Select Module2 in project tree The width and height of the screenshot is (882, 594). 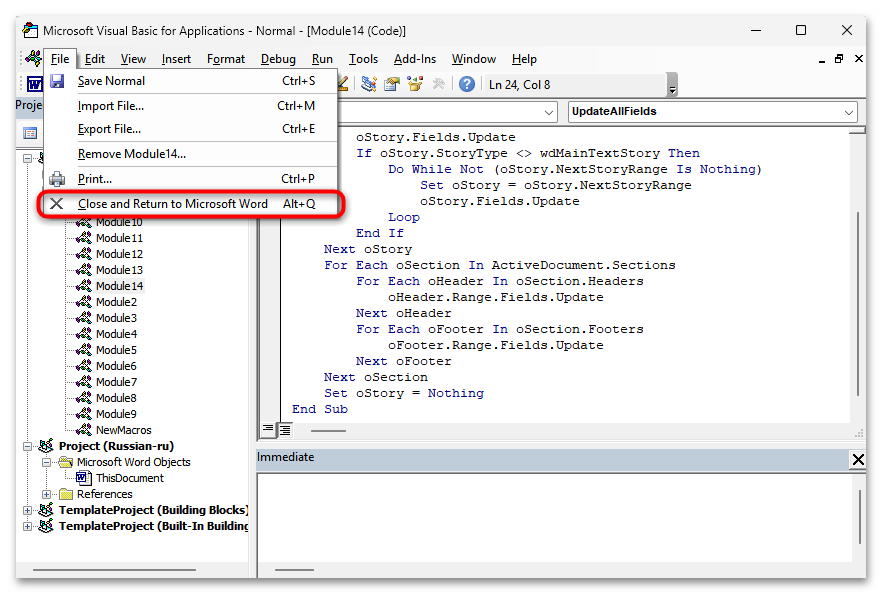(116, 302)
